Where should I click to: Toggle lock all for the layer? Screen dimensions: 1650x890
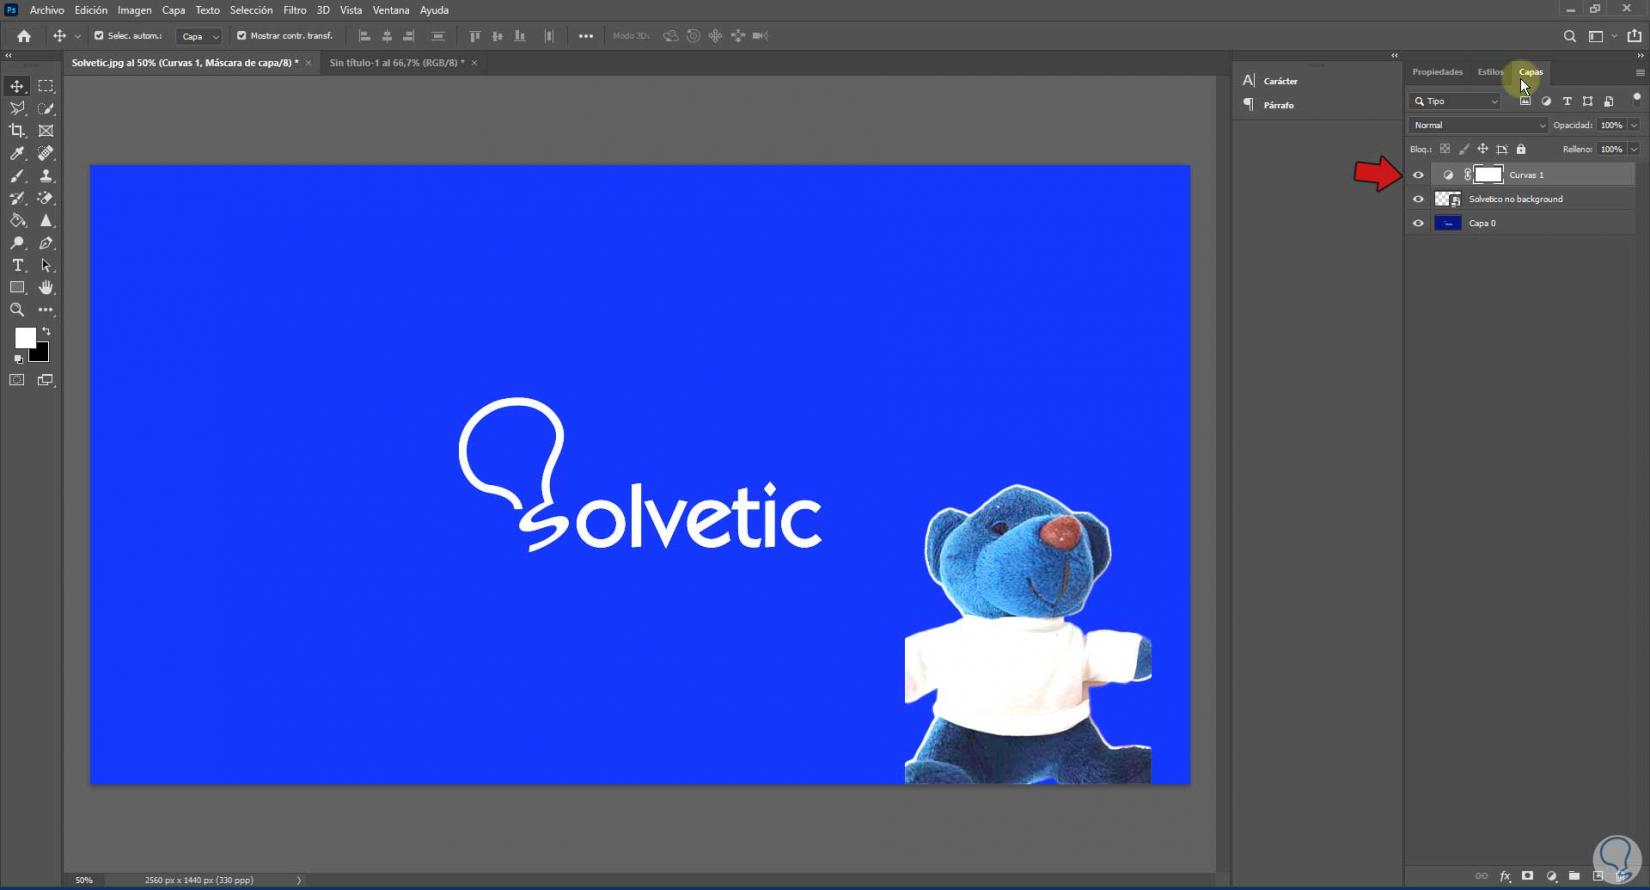coord(1521,149)
